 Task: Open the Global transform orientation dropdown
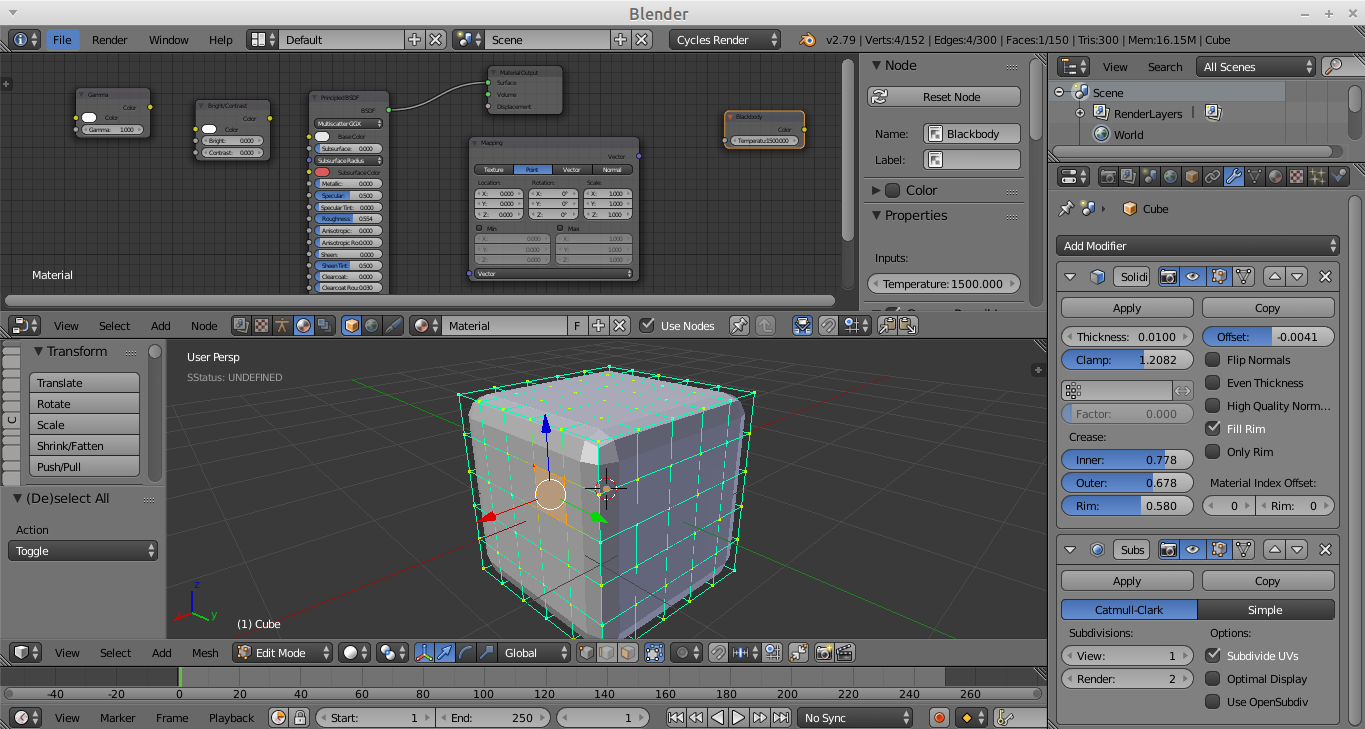[x=534, y=653]
